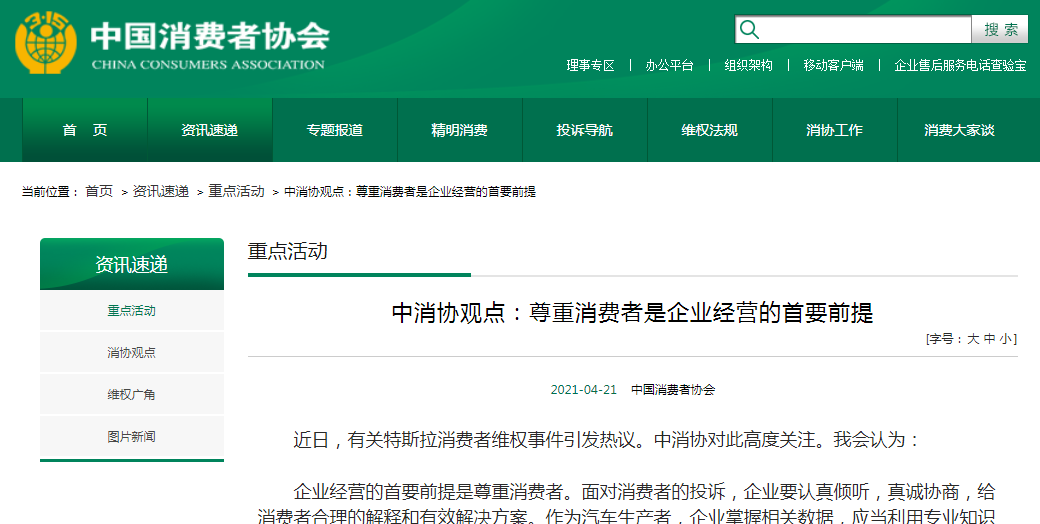1040x524 pixels.
Task: Select 重点活动 in the sidebar
Action: 132,310
